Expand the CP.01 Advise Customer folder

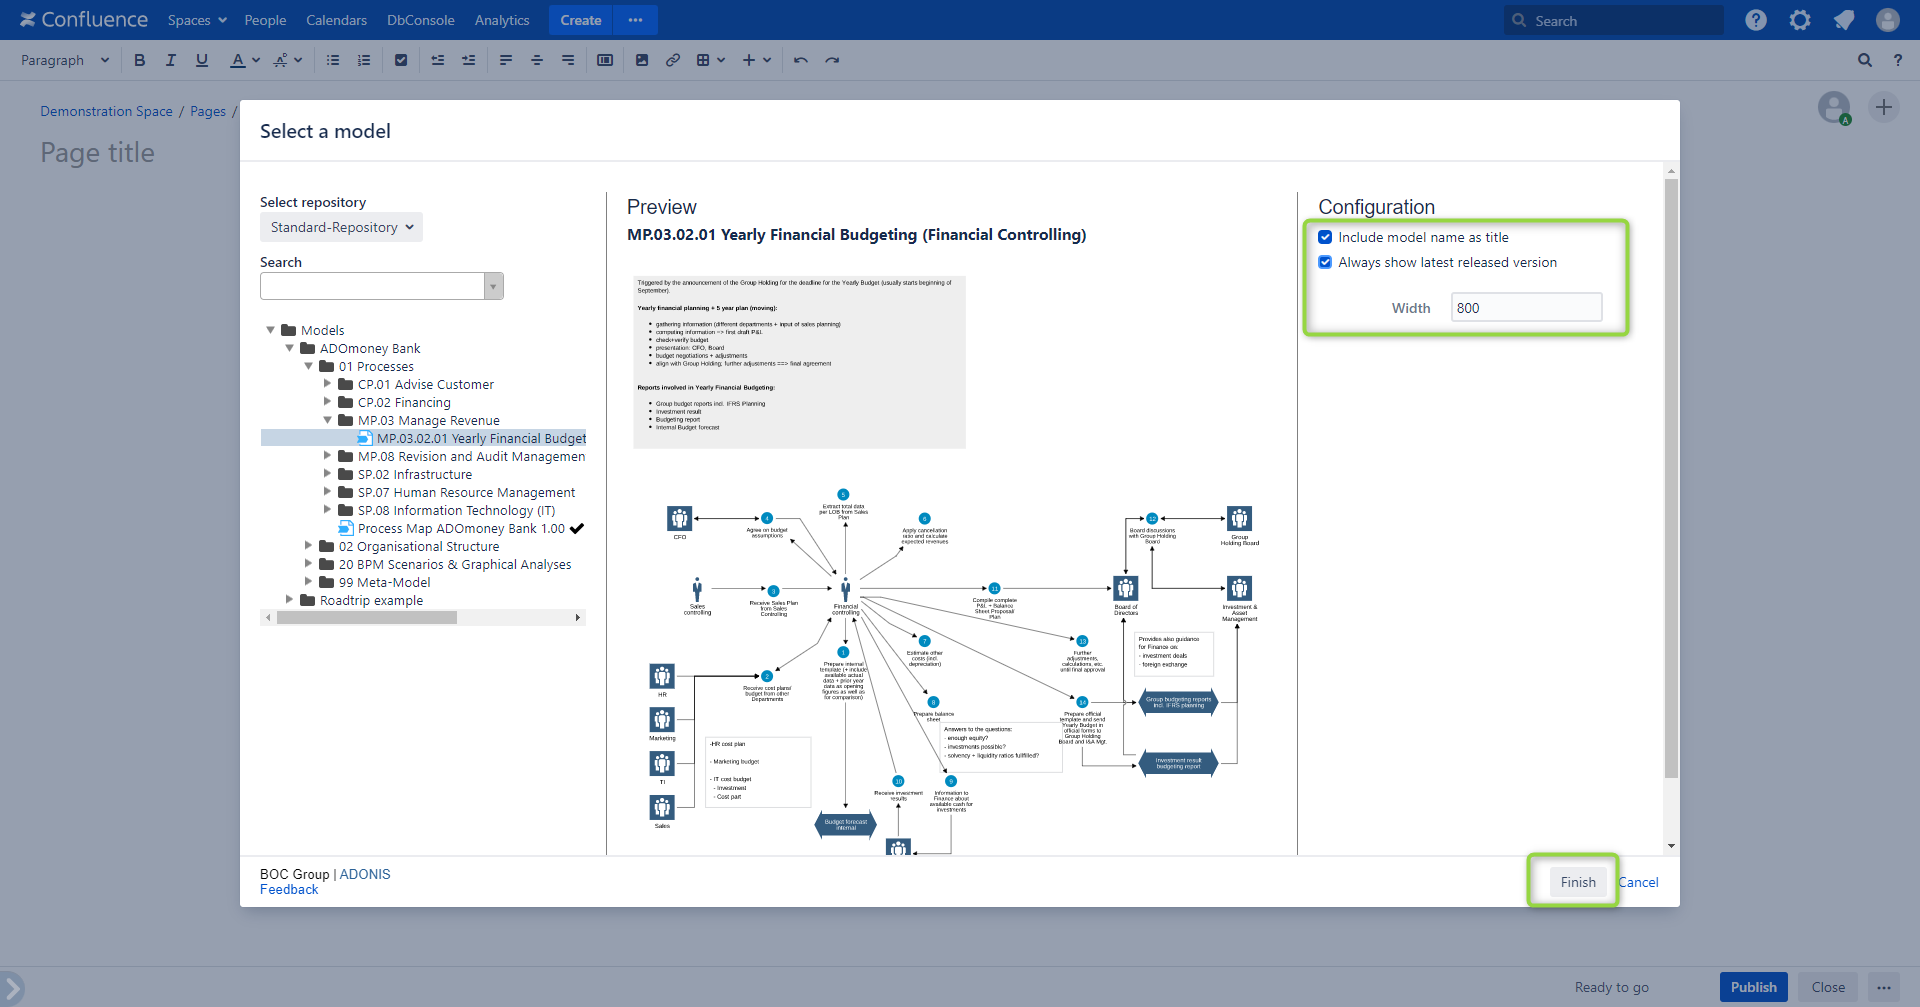(x=327, y=384)
